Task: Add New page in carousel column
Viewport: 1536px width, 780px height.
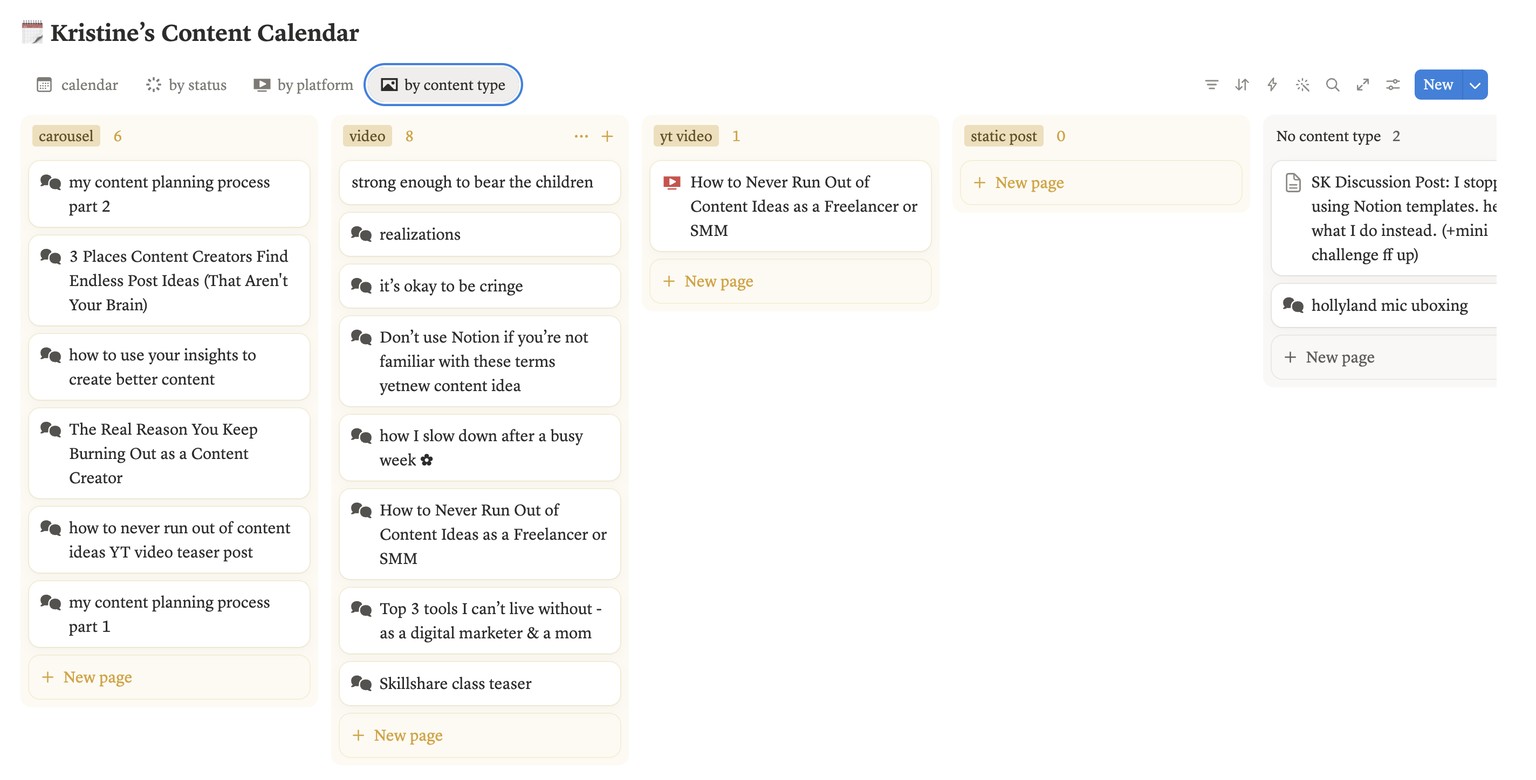Action: coord(169,678)
